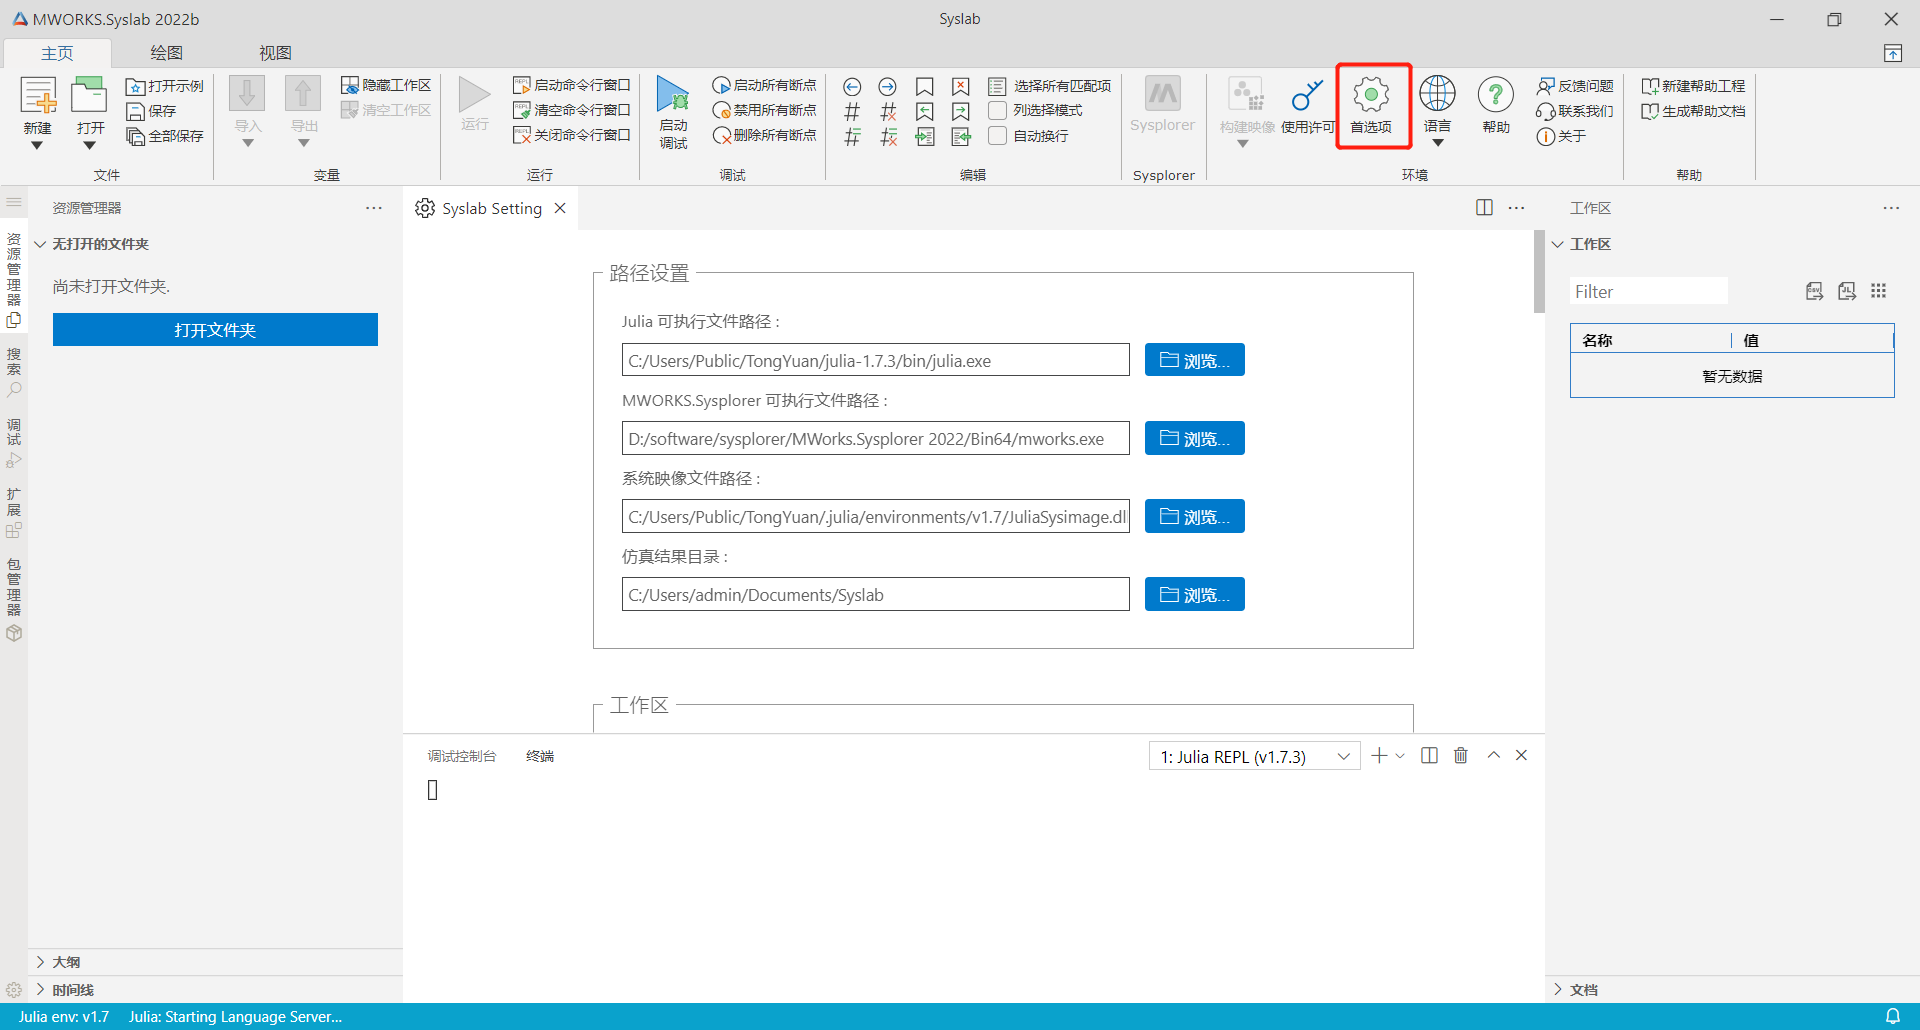Enable 自动换行 word wrap checkbox
1920x1030 pixels.
(997, 136)
